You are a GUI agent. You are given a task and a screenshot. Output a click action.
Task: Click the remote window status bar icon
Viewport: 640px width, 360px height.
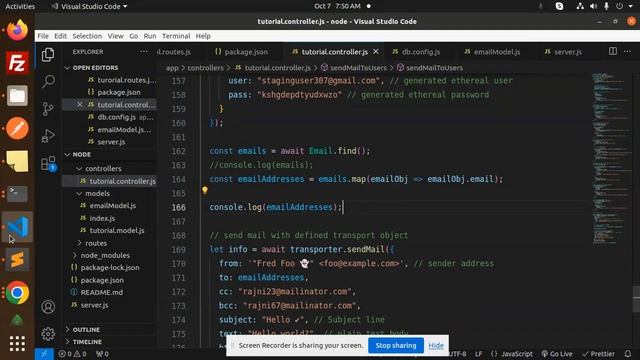click(44, 354)
